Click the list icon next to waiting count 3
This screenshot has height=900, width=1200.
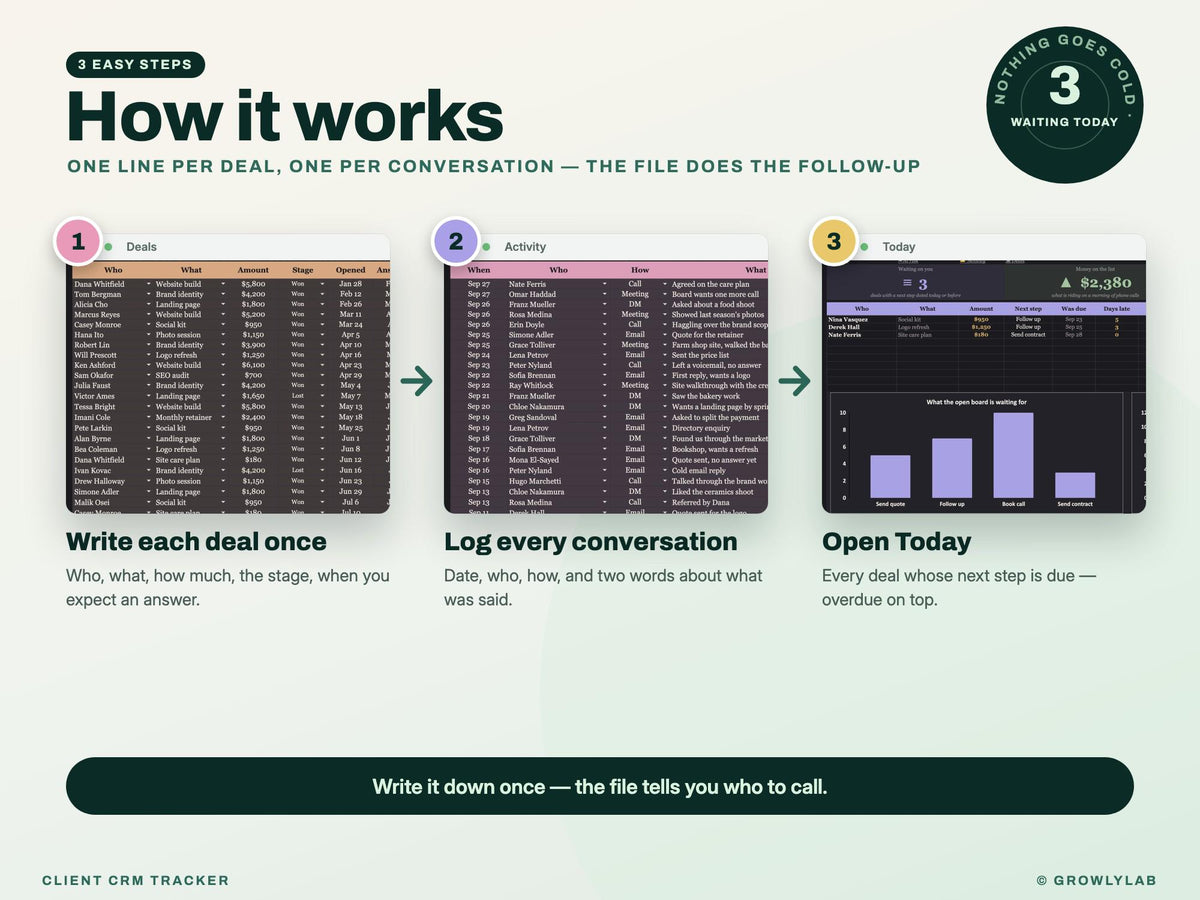click(x=907, y=284)
